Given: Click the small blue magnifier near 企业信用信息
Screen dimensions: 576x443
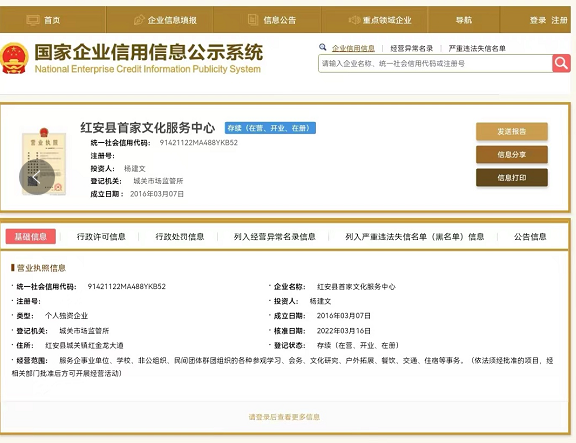Looking at the screenshot, I should pyautogui.click(x=323, y=47).
